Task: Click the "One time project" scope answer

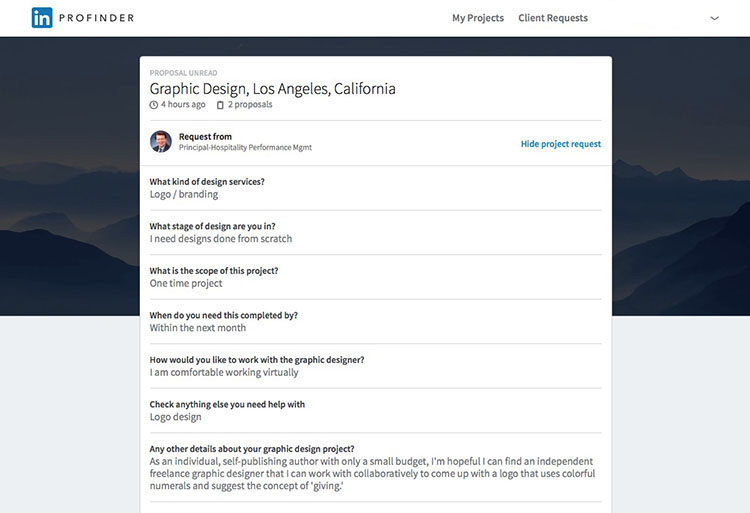Action: [x=186, y=283]
